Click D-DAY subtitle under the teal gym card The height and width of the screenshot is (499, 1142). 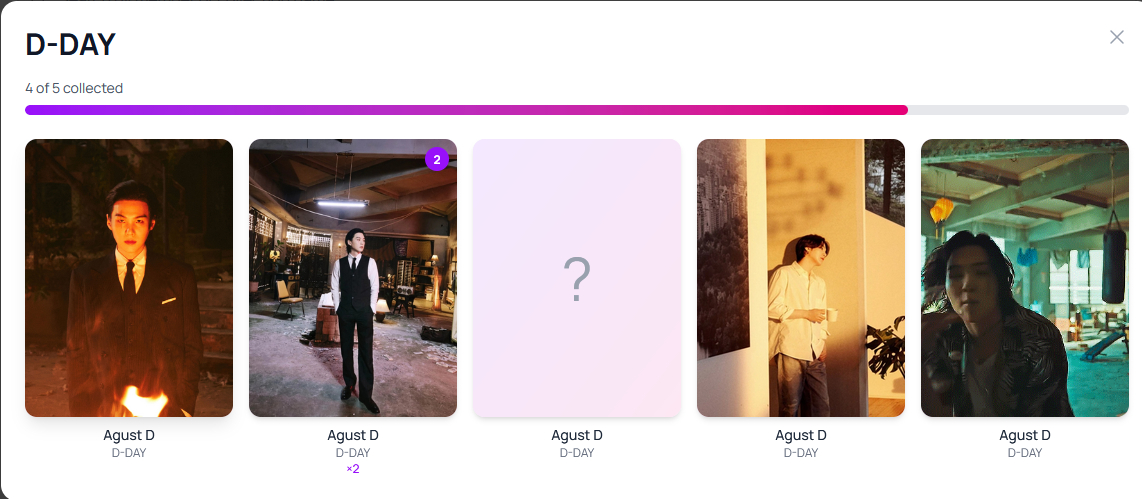1025,453
